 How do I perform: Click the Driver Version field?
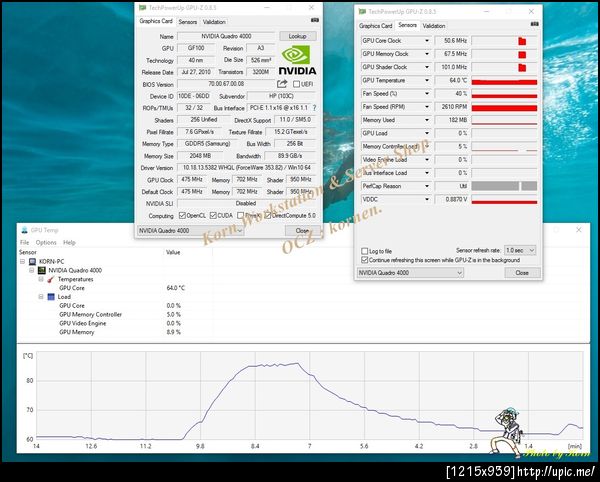[x=246, y=168]
